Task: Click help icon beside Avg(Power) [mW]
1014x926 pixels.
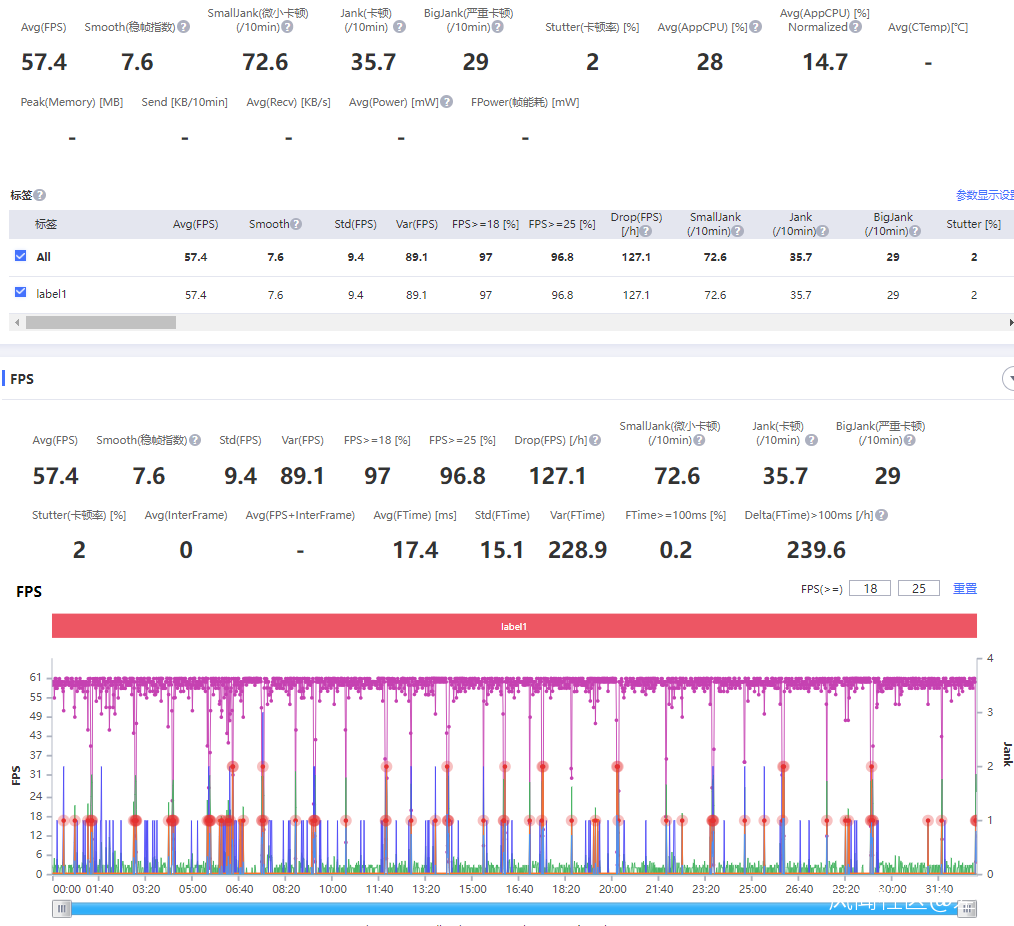Action: (447, 102)
